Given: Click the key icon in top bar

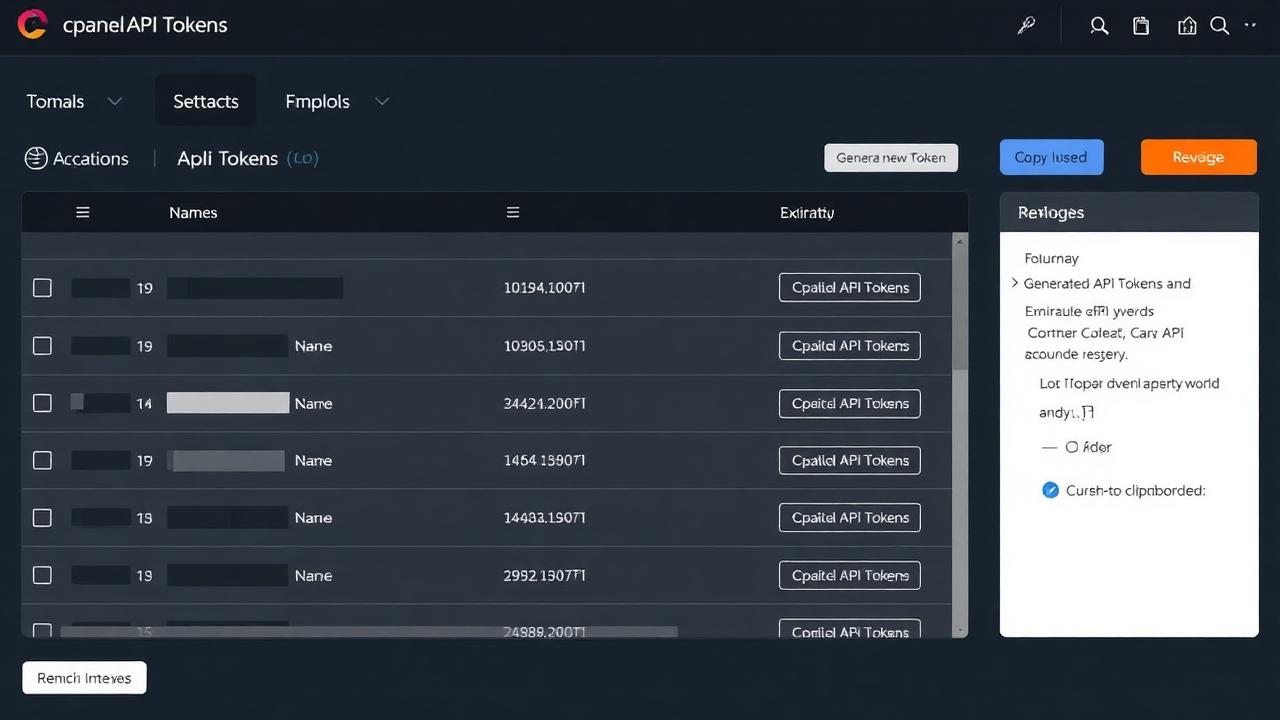Looking at the screenshot, I should pyautogui.click(x=1026, y=26).
